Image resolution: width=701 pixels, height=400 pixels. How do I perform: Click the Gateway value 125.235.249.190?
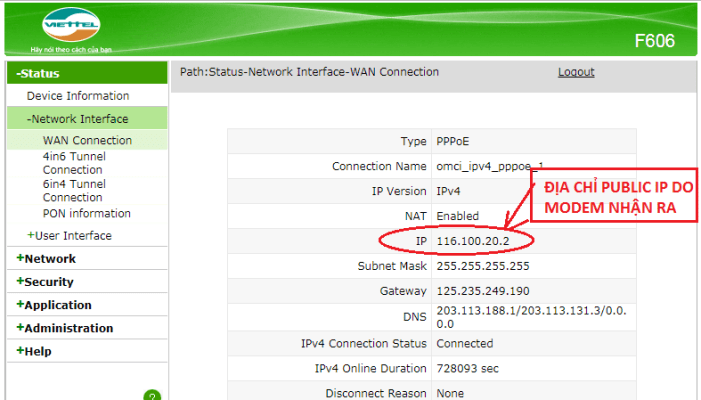point(483,291)
